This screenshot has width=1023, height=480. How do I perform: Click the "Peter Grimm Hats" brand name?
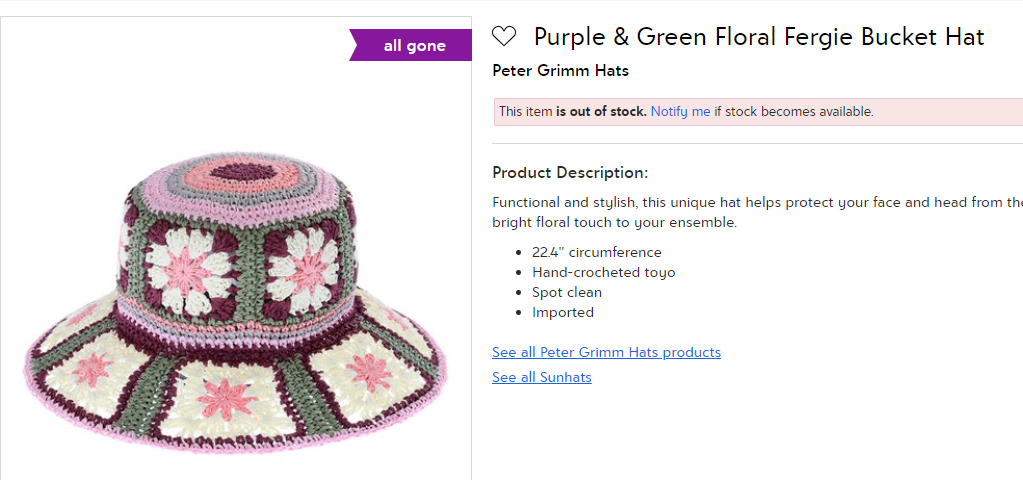coord(560,70)
